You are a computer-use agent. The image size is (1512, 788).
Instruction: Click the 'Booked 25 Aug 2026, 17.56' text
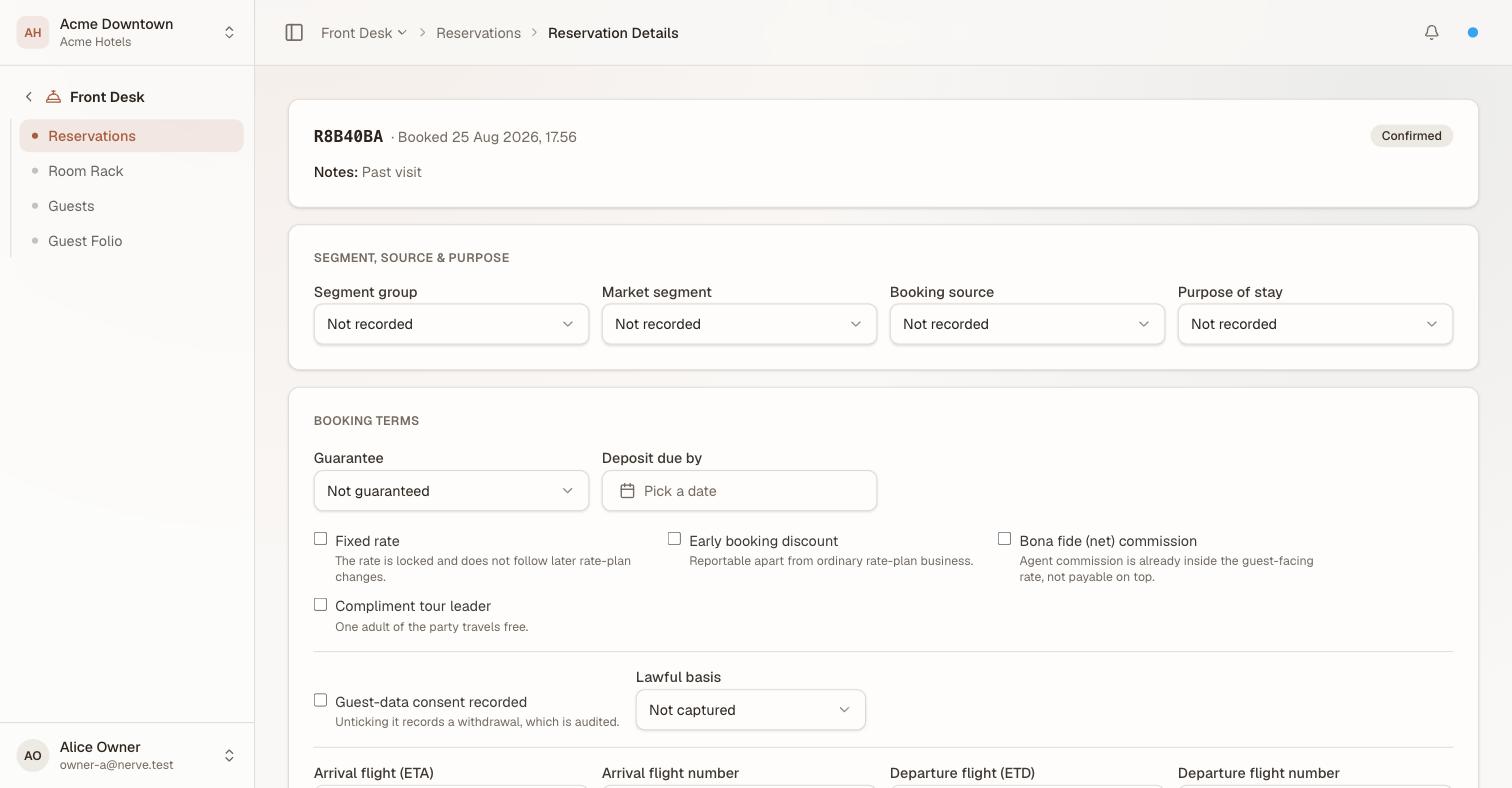(487, 137)
